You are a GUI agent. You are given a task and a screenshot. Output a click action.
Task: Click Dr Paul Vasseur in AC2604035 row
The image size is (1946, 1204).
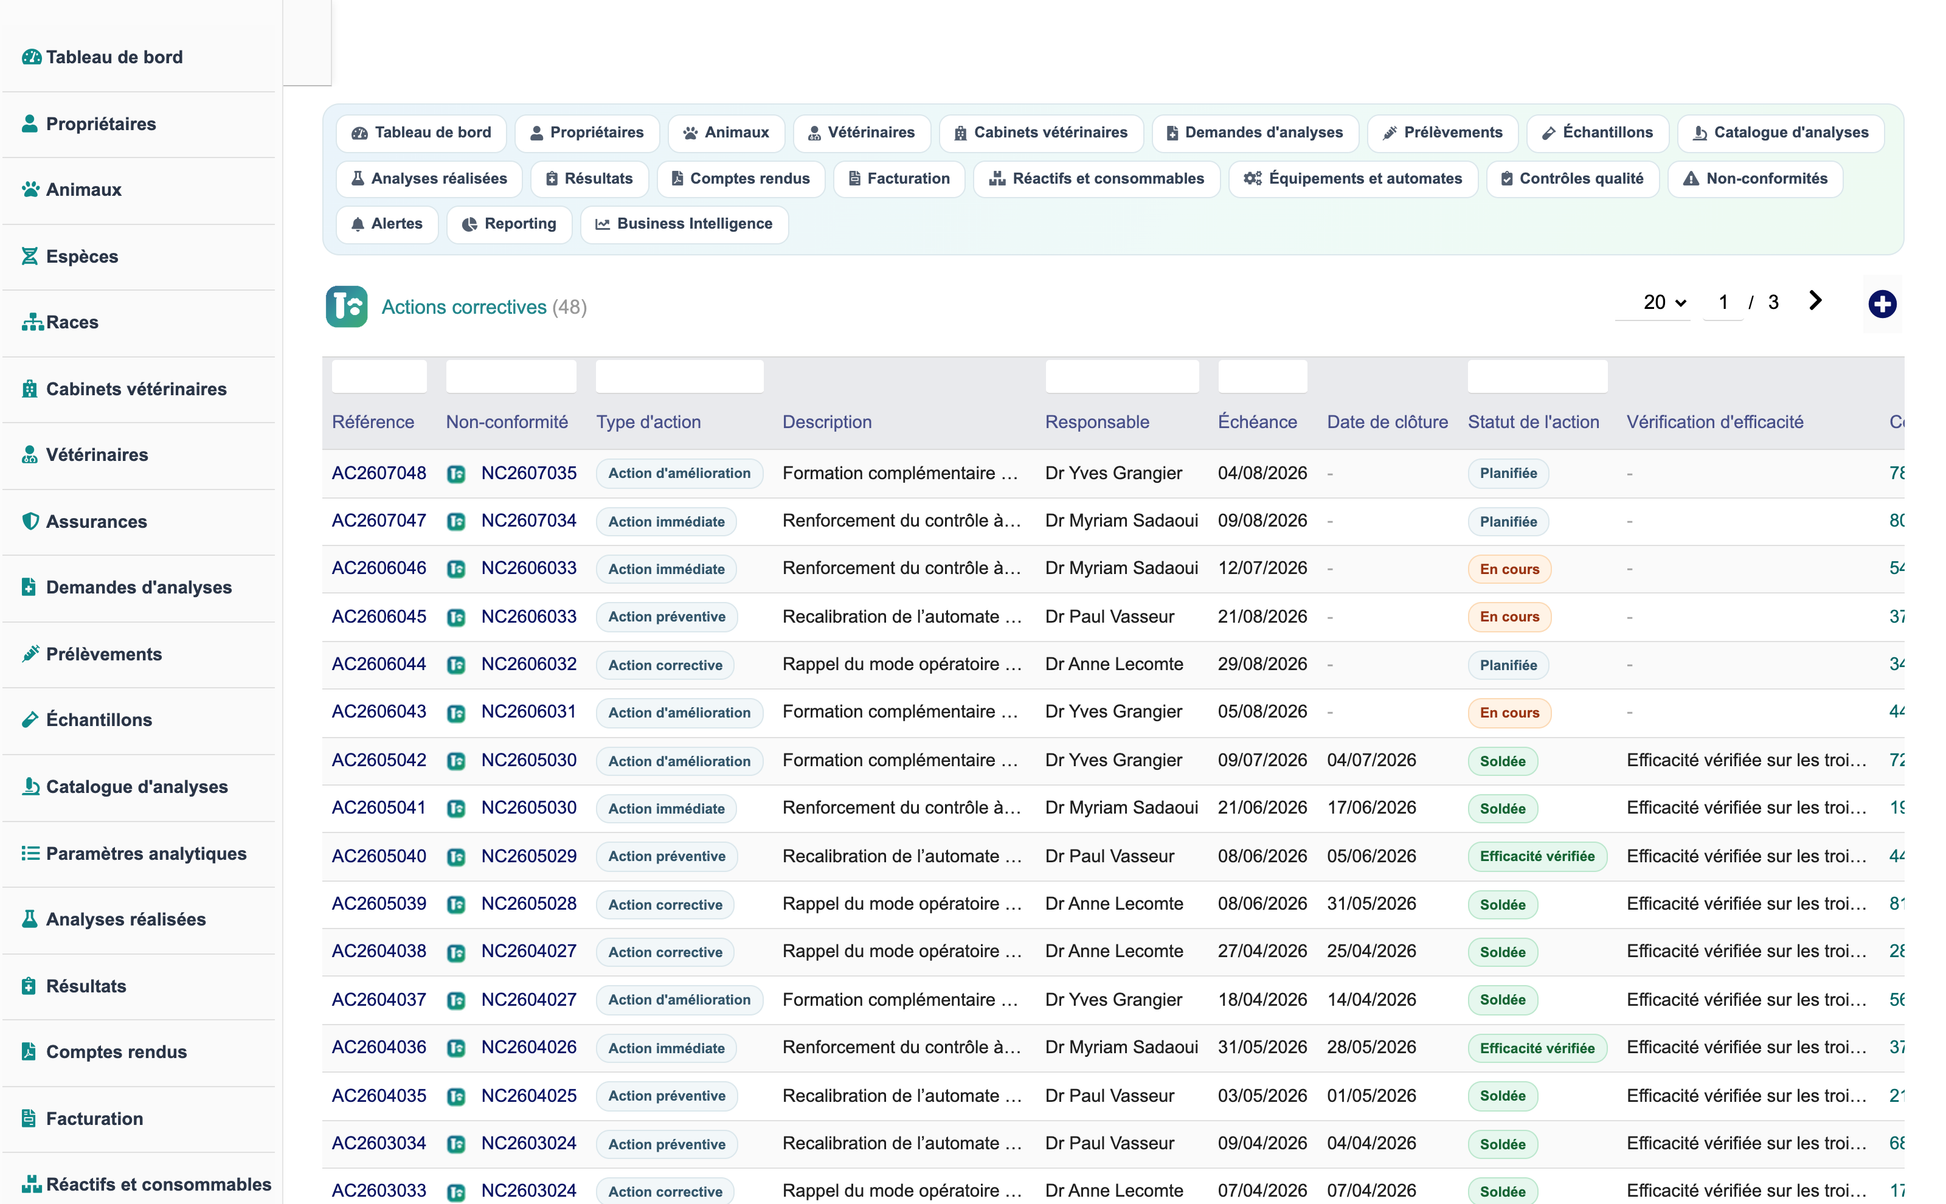[1109, 1095]
